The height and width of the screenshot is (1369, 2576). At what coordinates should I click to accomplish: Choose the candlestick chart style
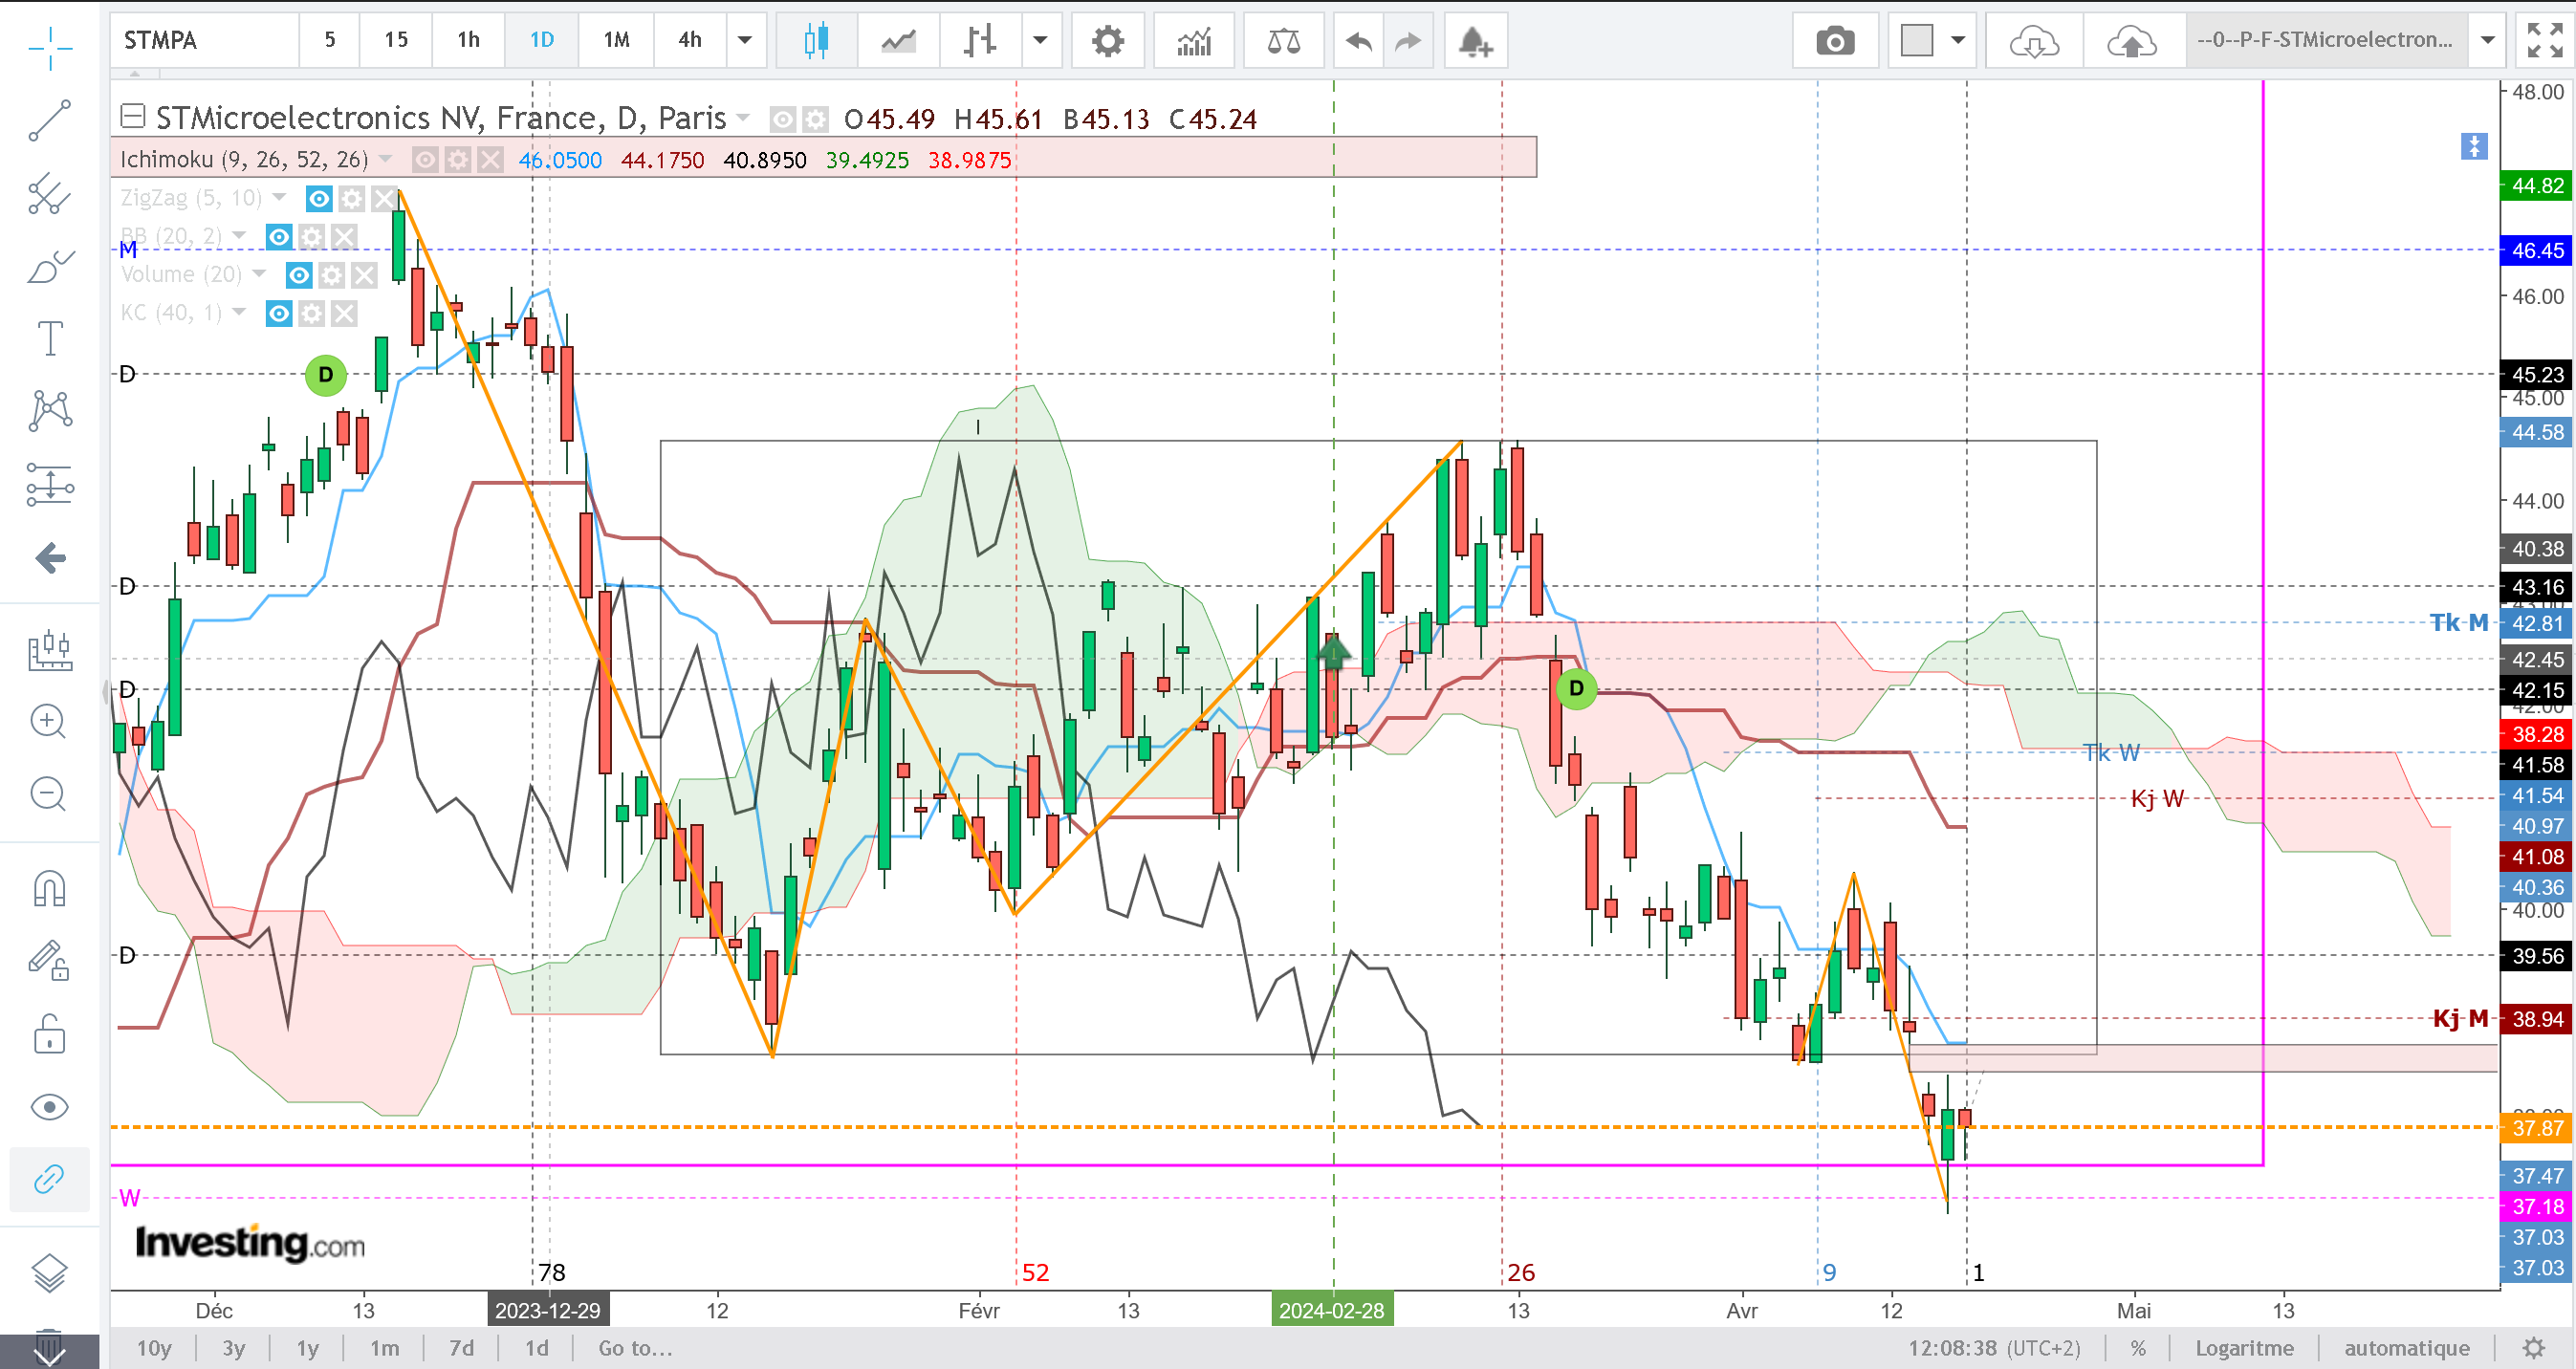[816, 40]
